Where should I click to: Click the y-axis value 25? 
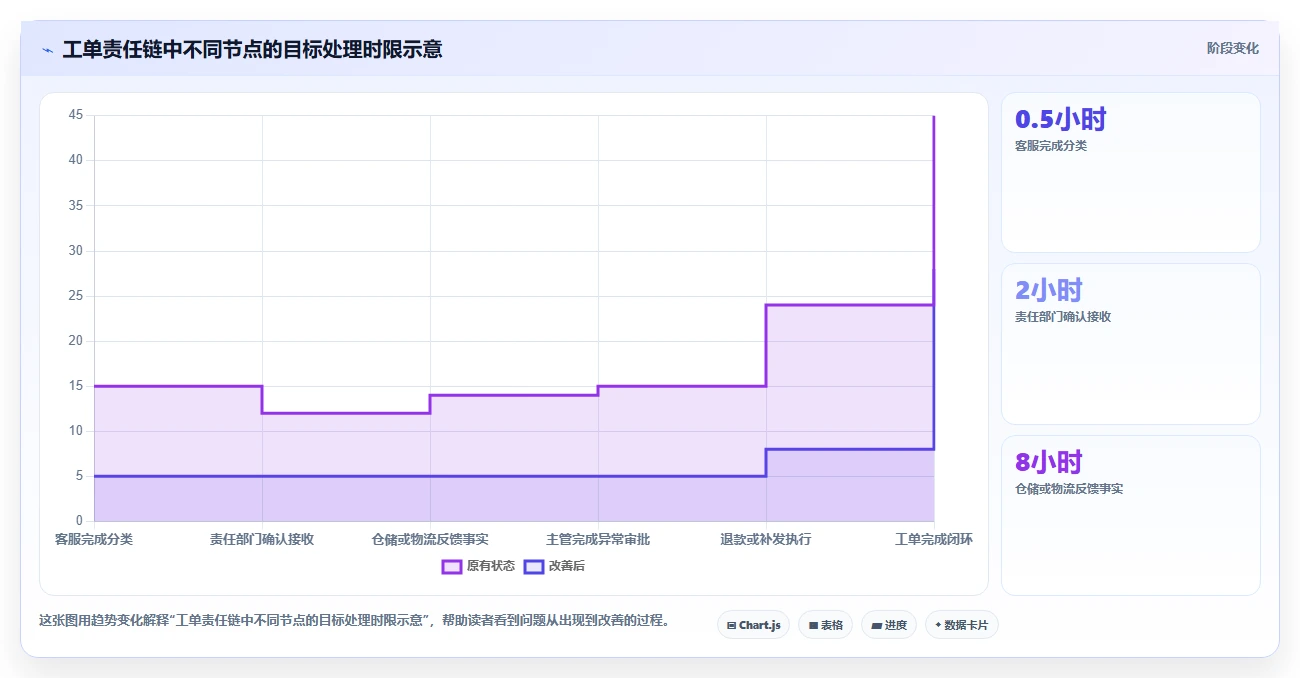(x=76, y=296)
